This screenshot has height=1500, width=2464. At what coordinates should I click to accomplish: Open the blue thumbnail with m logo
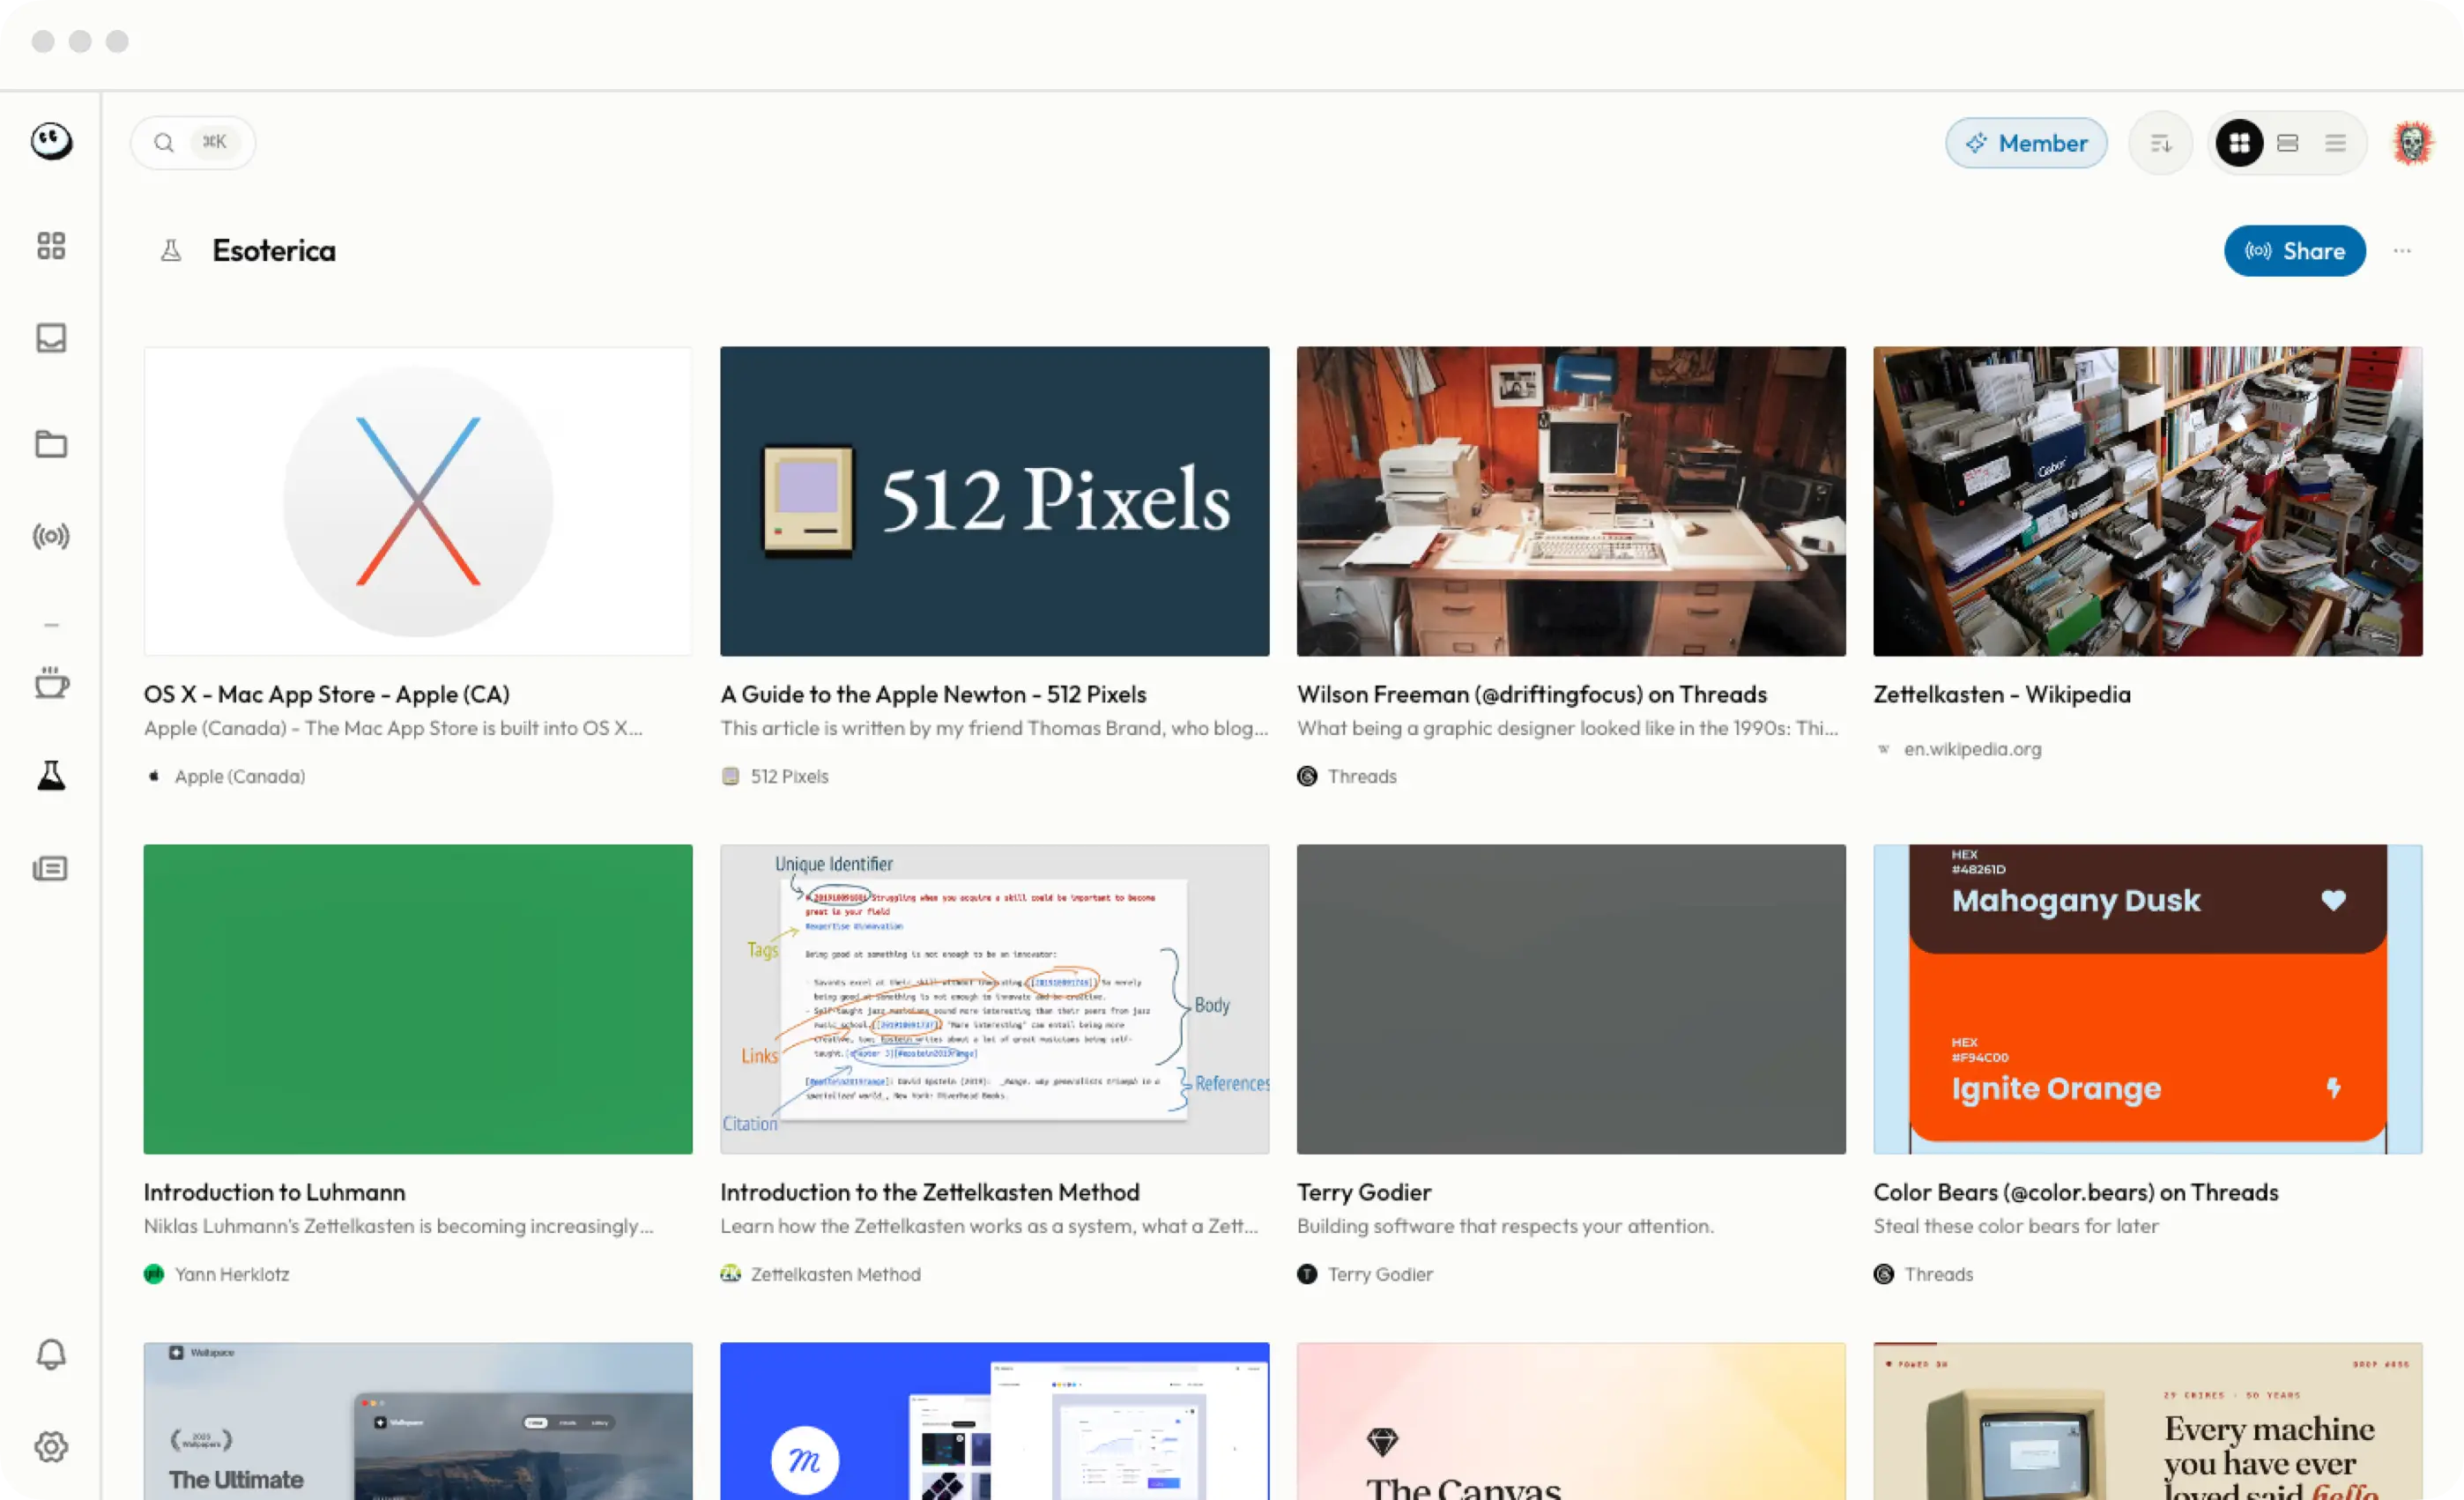pos(994,1421)
